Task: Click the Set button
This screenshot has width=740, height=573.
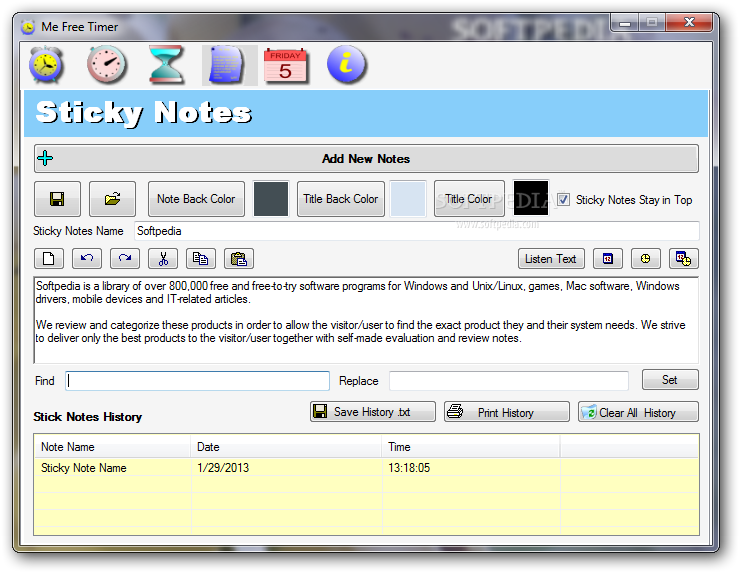Action: coord(670,379)
